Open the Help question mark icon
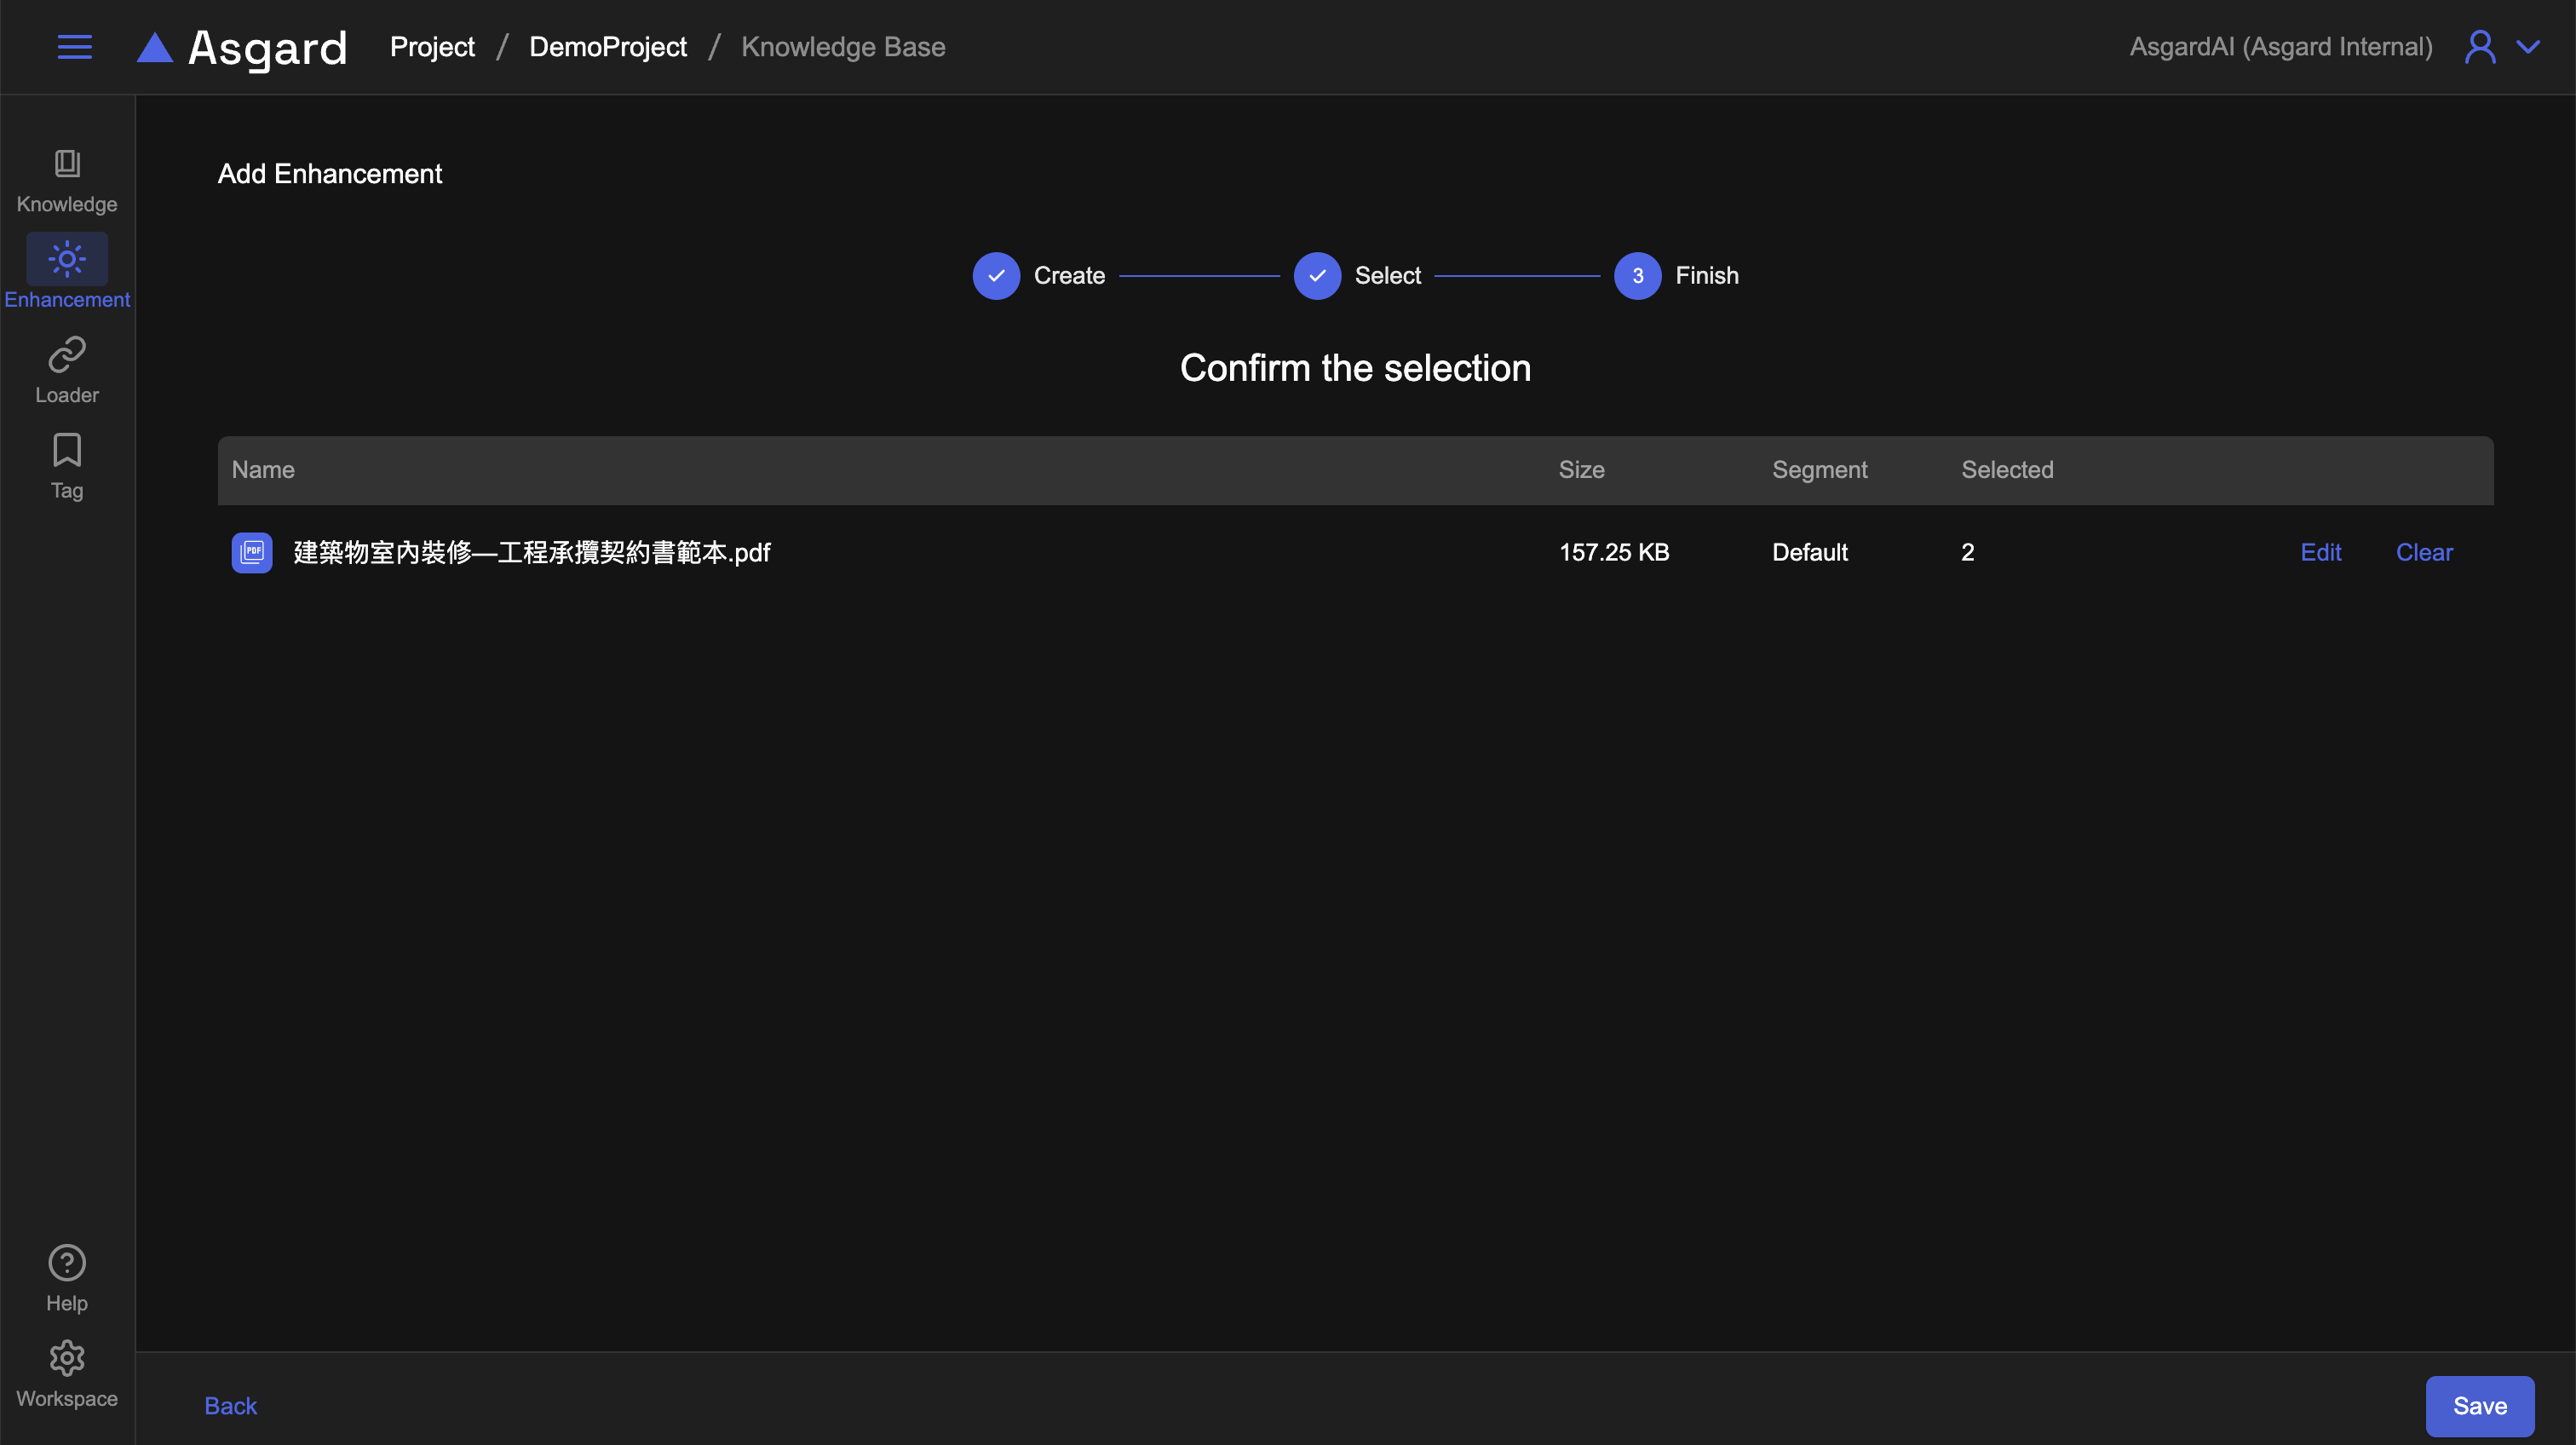Screen dimensions: 2576x1445 pyautogui.click(x=67, y=1263)
